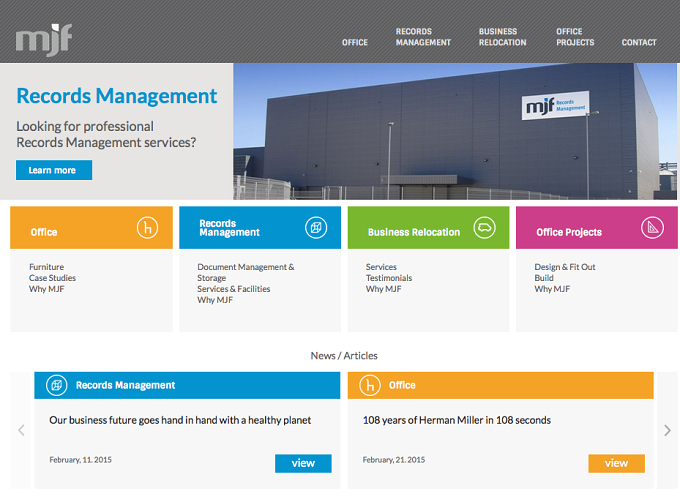Click the date February, 21. 2015
This screenshot has height=502, width=680.
point(394,460)
